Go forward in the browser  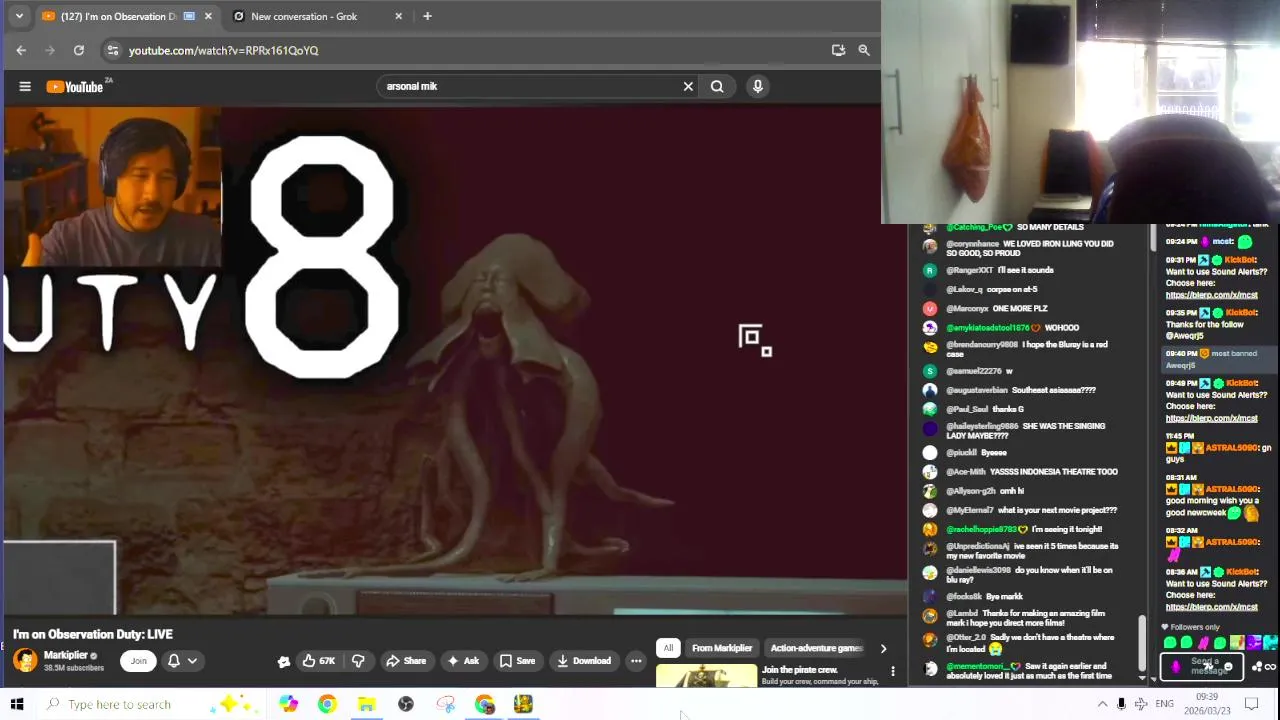pos(50,50)
